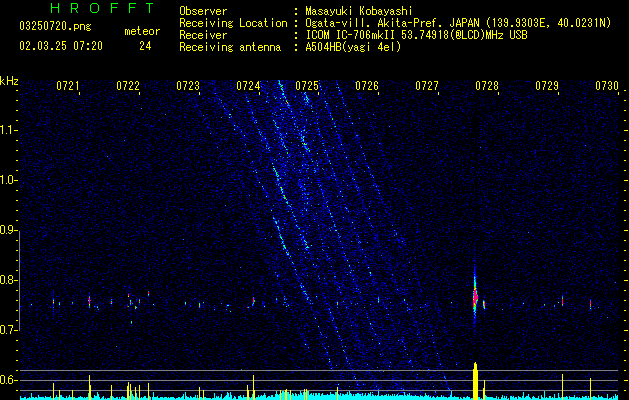Click the 1.1 kHz frequency label
Image resolution: width=629 pixels, height=400 pixels.
point(7,130)
